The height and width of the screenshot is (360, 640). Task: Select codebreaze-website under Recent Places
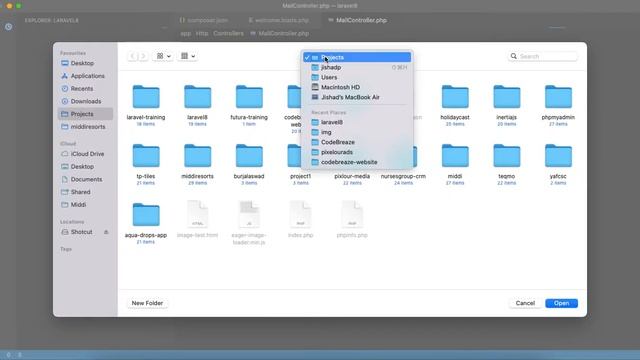(357, 162)
